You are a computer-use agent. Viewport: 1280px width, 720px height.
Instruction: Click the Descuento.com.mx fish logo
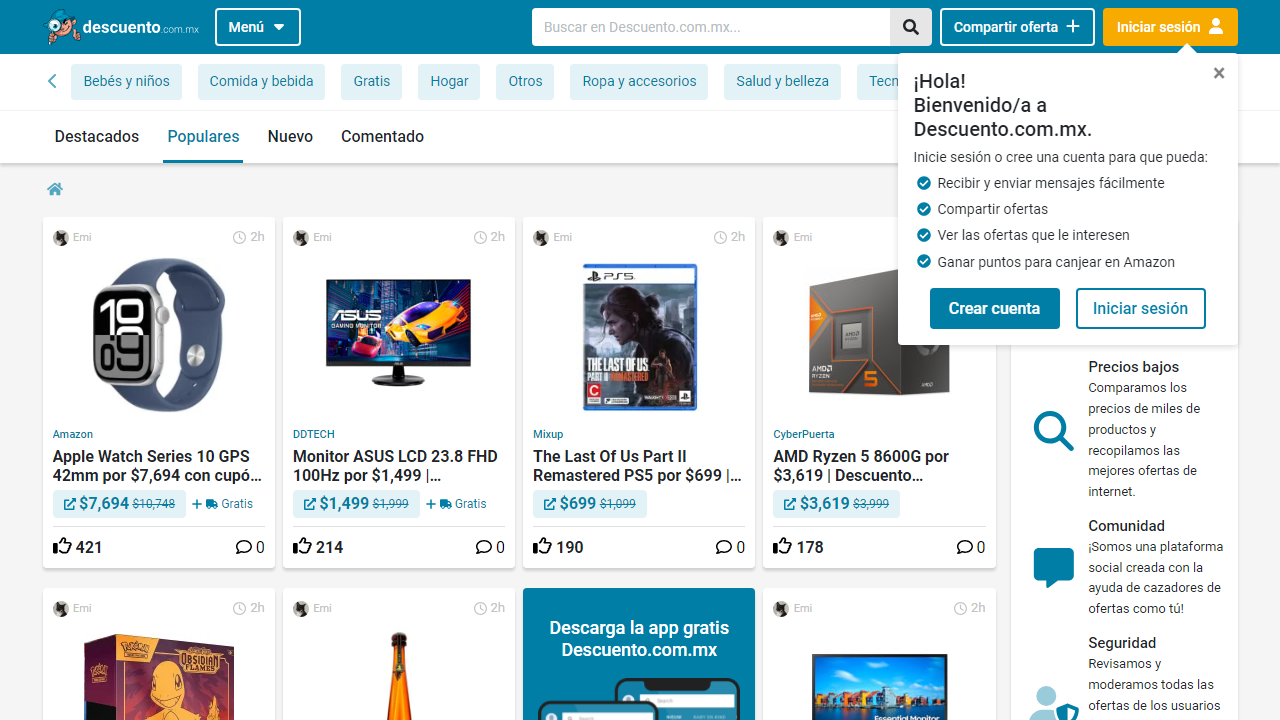(x=64, y=26)
